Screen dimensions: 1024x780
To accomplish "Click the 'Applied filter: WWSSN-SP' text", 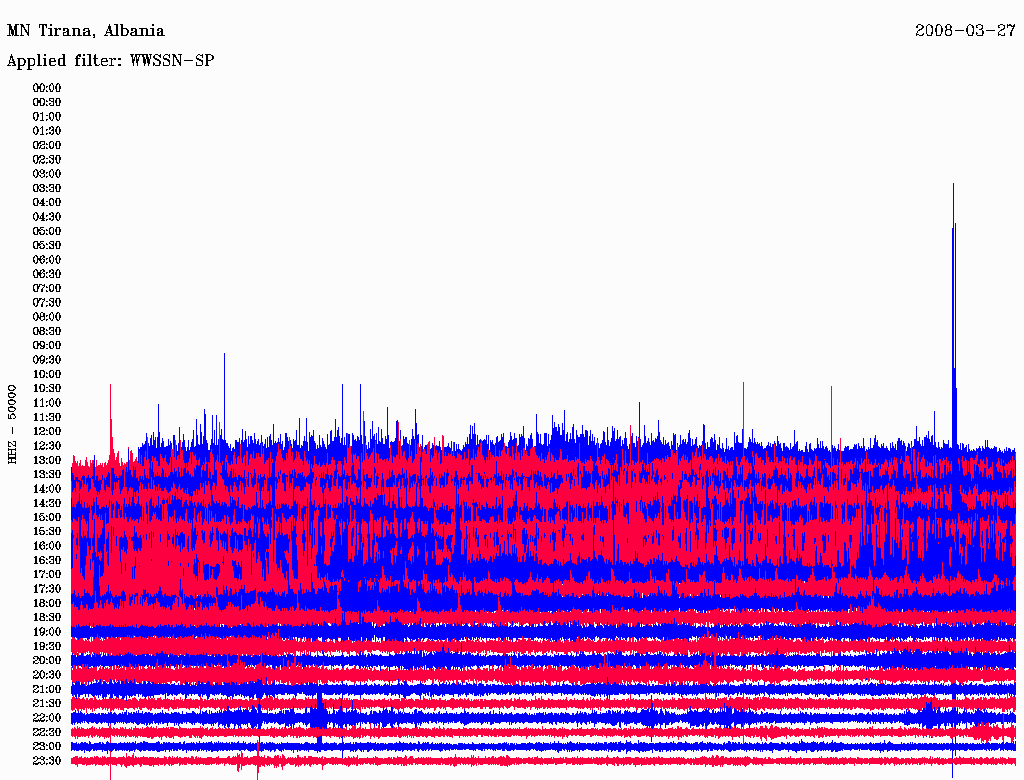I will (110, 61).
